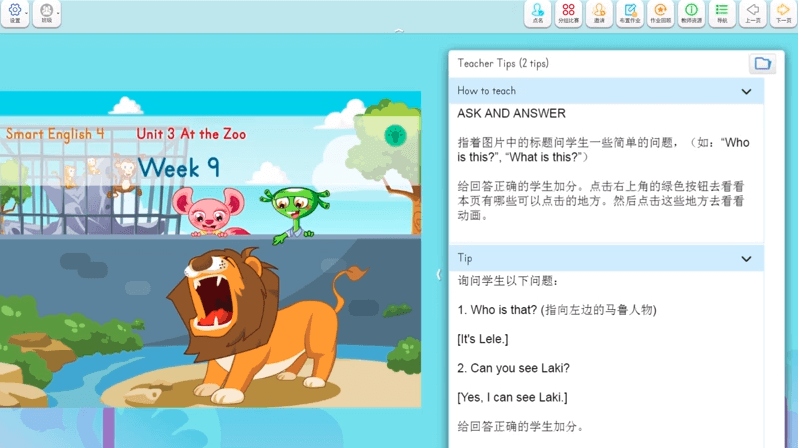The height and width of the screenshot is (448, 798).
Task: Go to previous page 上一页
Action: (x=753, y=13)
